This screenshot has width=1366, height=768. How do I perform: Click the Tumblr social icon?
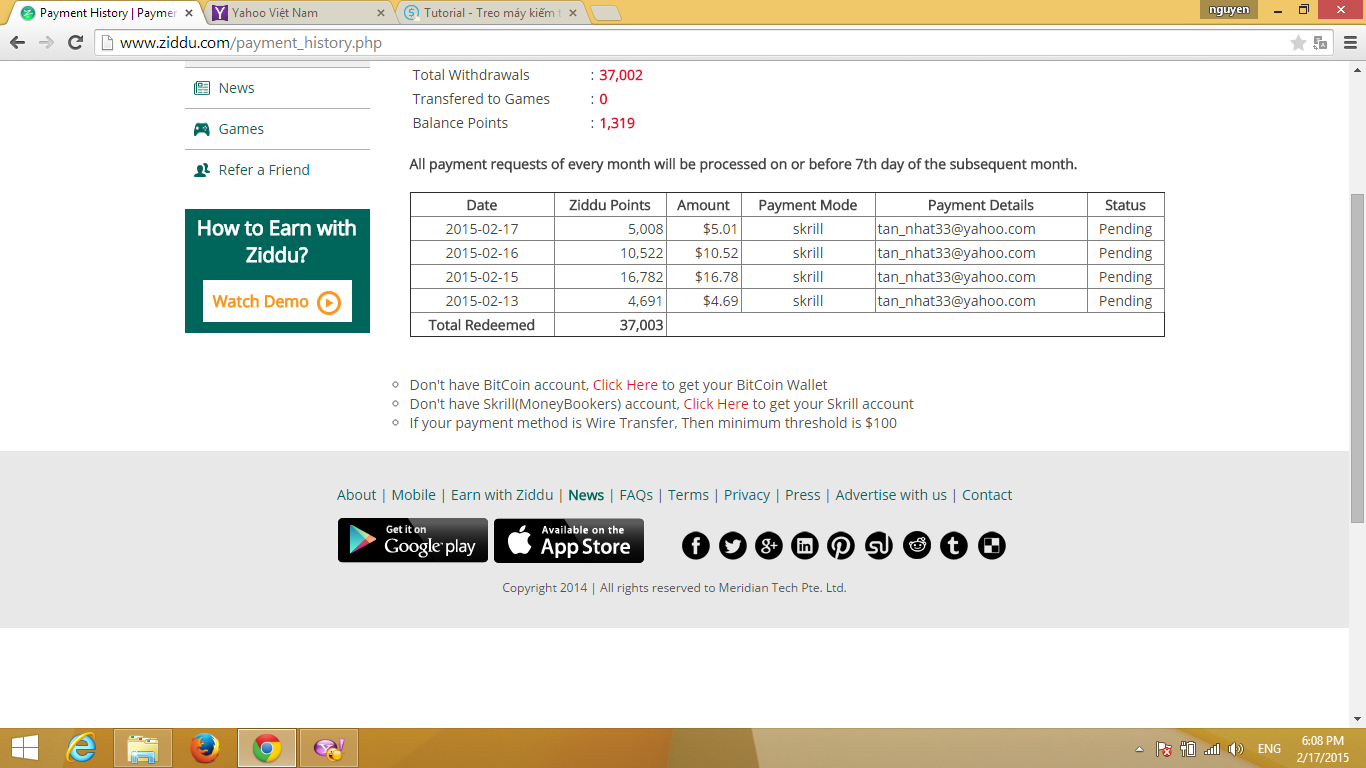click(x=954, y=545)
